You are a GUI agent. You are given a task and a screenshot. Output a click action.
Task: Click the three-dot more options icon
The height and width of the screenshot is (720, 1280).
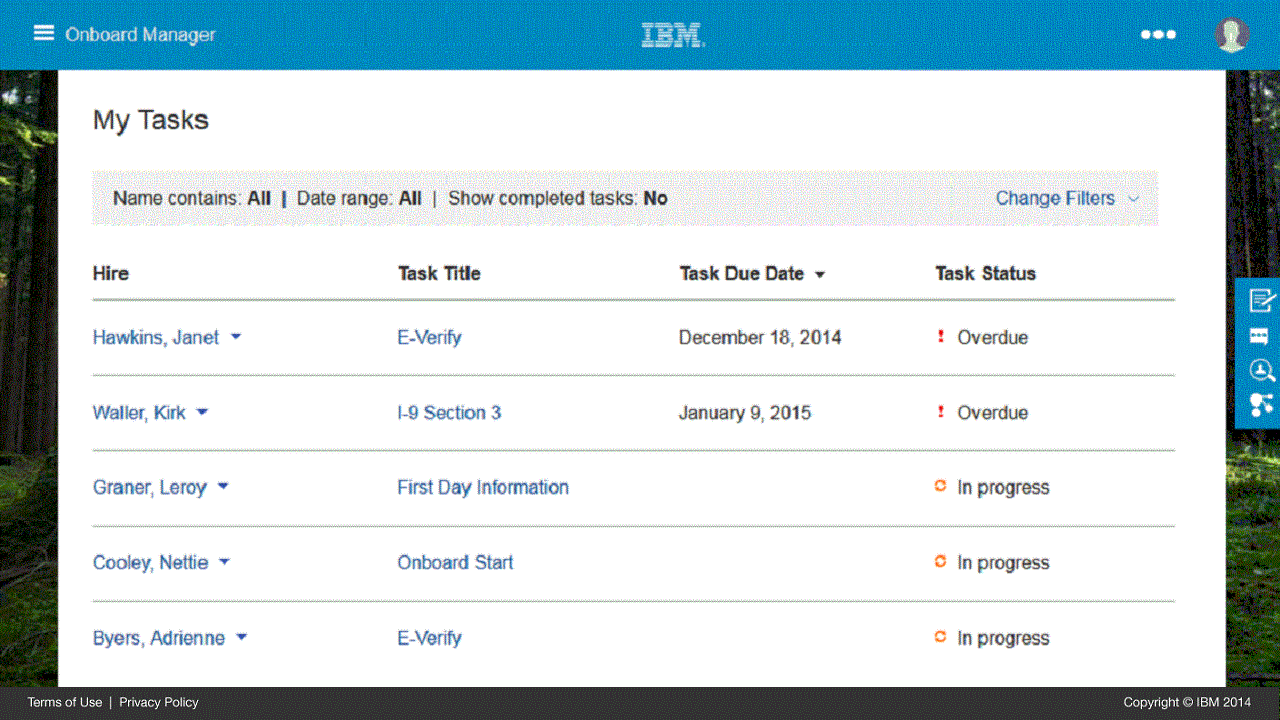(x=1158, y=34)
